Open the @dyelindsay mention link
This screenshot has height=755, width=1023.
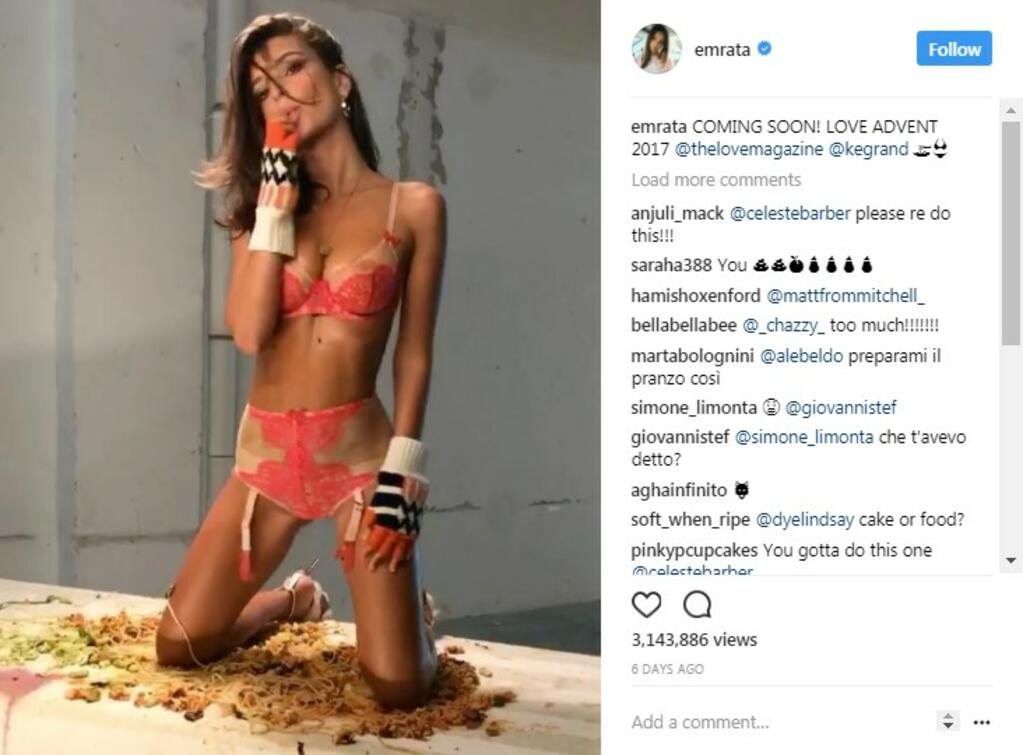click(x=804, y=519)
